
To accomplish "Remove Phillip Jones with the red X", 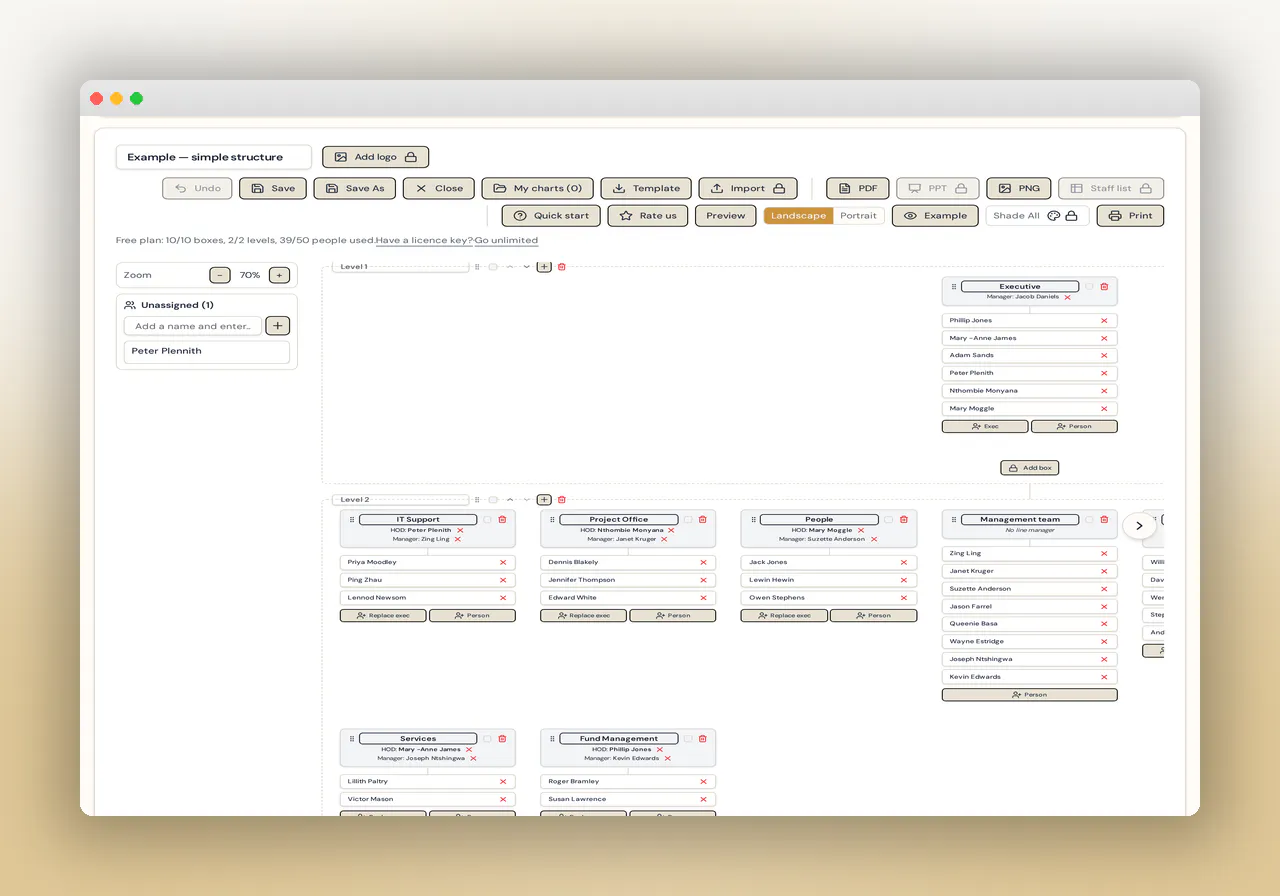I will pos(1104,321).
